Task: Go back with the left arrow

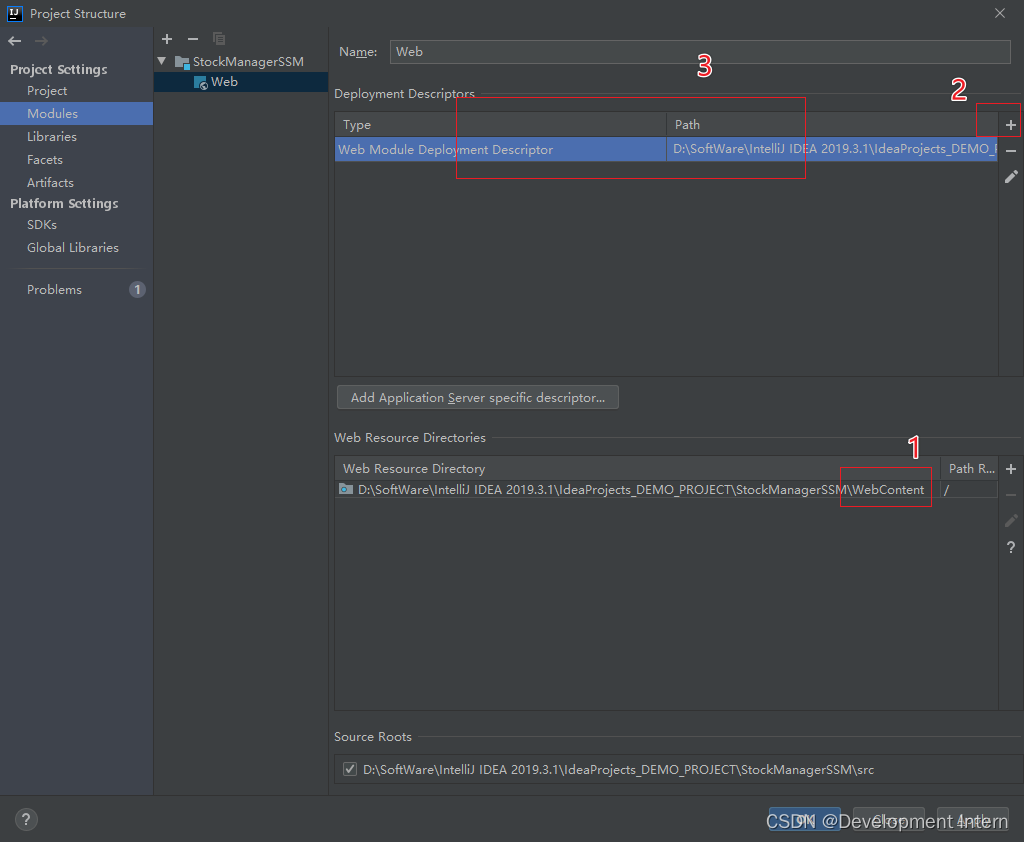Action: [15, 41]
